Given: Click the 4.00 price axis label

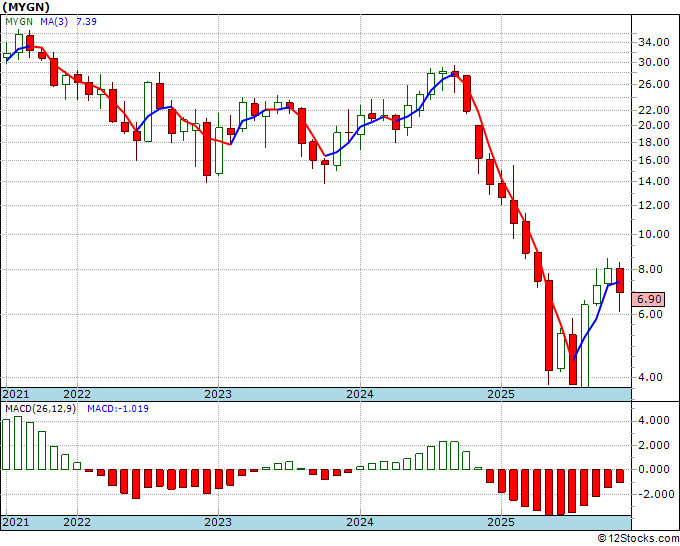Looking at the screenshot, I should point(651,378).
